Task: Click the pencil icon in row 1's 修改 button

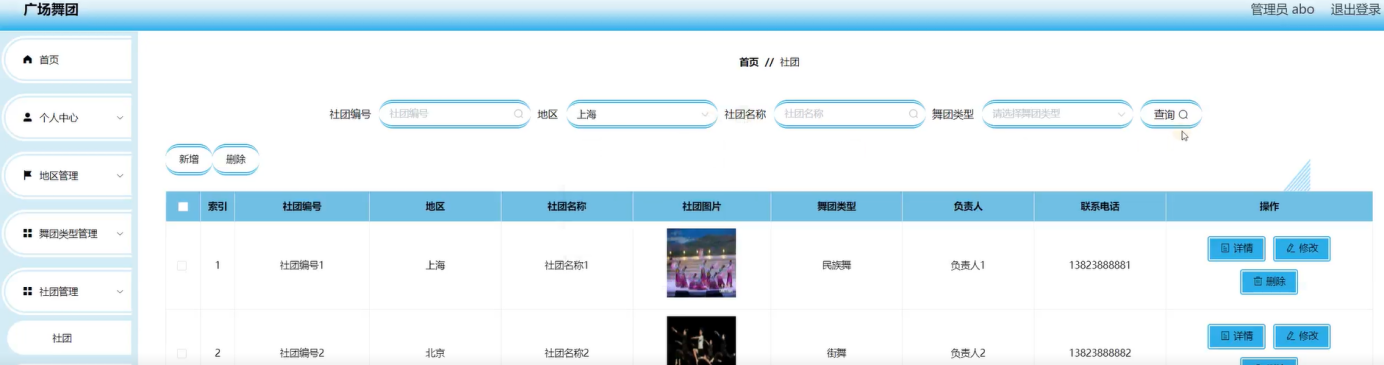Action: pos(1290,249)
